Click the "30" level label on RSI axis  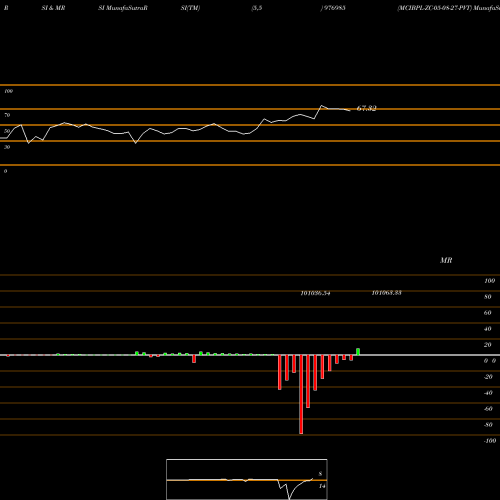[7, 147]
